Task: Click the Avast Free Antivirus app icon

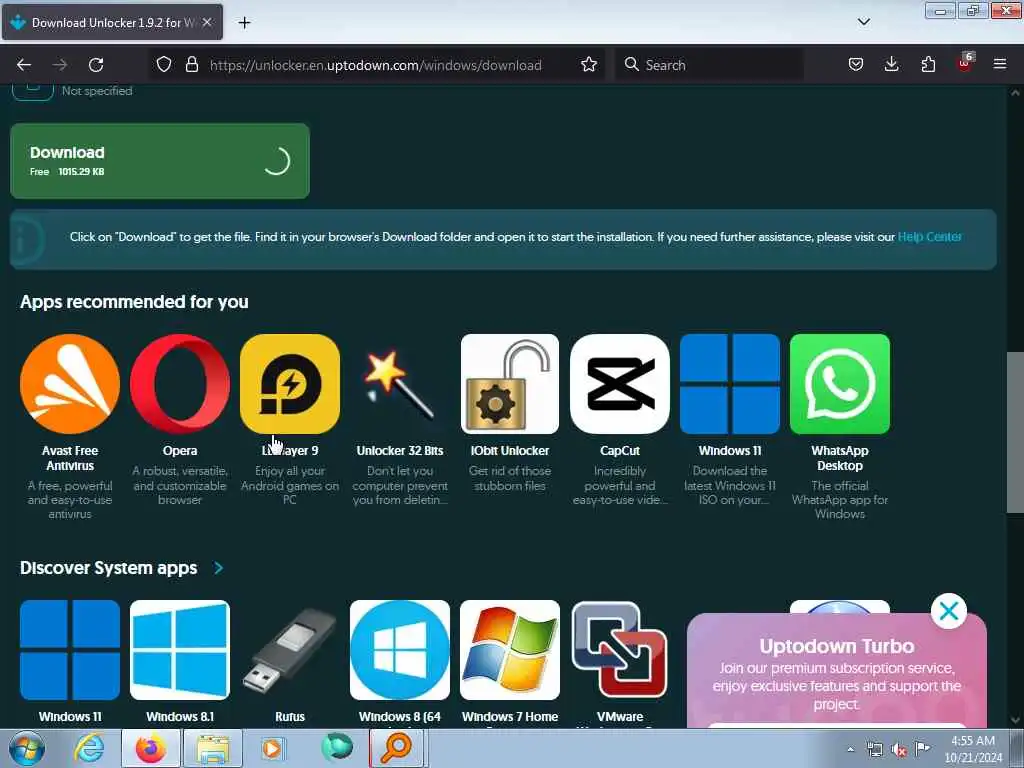Action: (70, 384)
